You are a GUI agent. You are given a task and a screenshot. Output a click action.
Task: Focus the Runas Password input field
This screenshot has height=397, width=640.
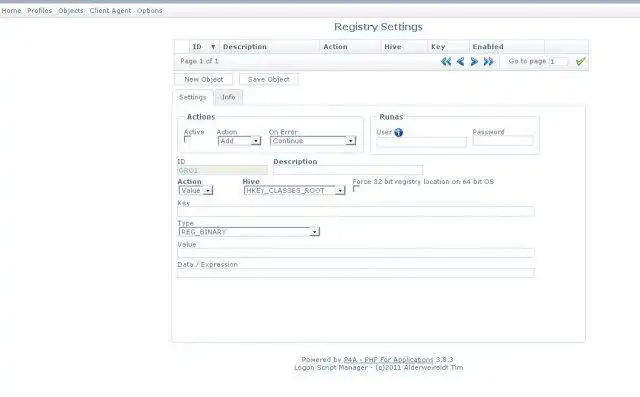(x=503, y=141)
